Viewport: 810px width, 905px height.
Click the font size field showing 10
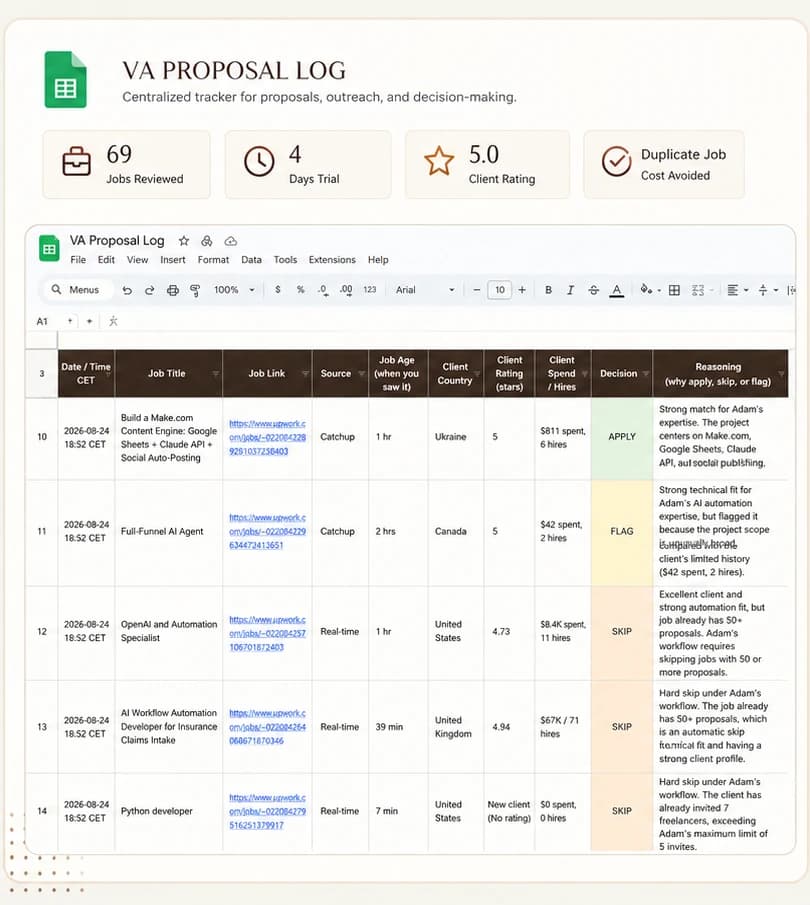499,290
